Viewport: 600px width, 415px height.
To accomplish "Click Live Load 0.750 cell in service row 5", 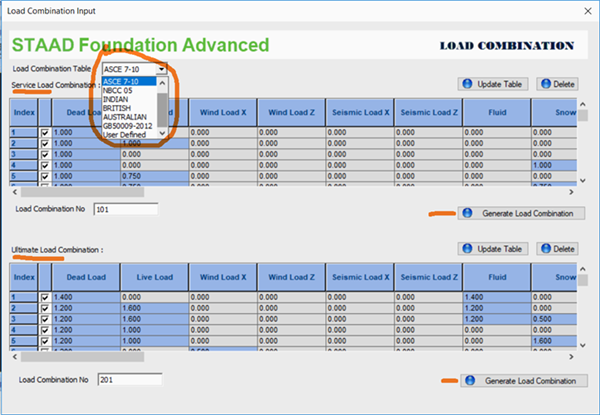I will click(155, 176).
